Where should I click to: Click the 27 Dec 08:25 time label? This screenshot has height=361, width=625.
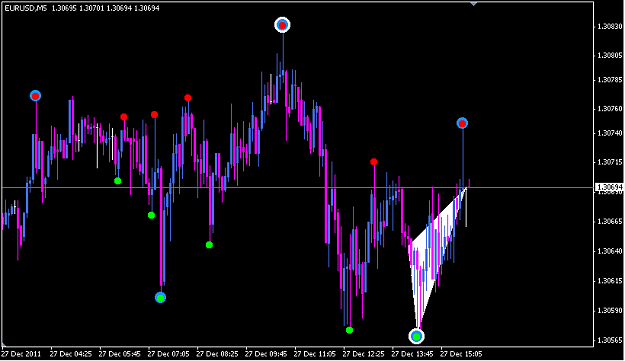point(217,354)
